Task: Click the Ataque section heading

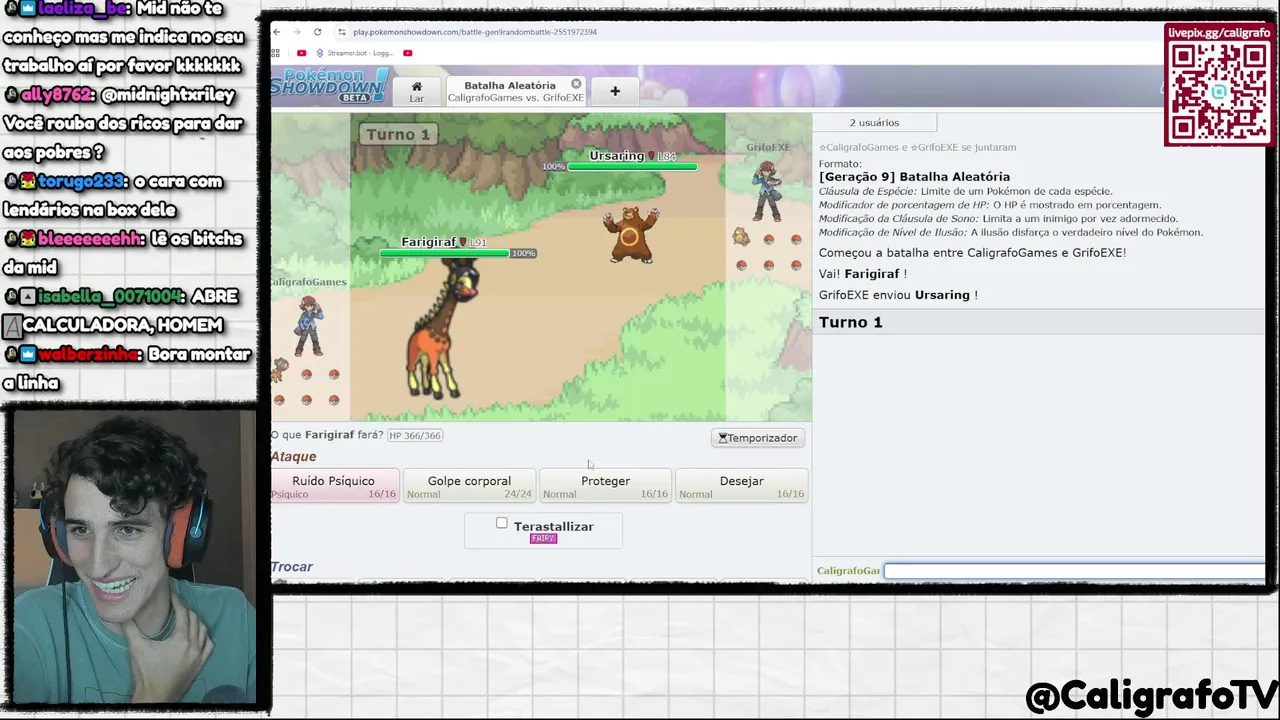Action: 293,457
